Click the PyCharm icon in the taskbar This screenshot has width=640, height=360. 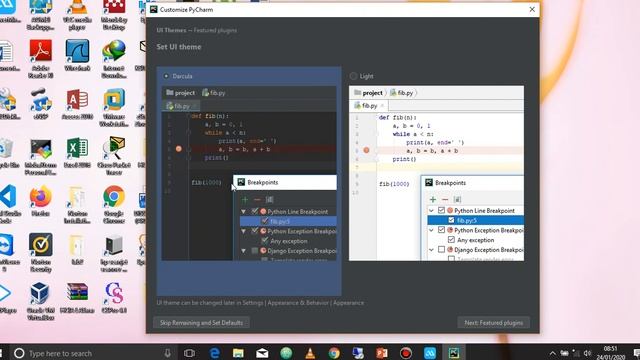coord(454,353)
